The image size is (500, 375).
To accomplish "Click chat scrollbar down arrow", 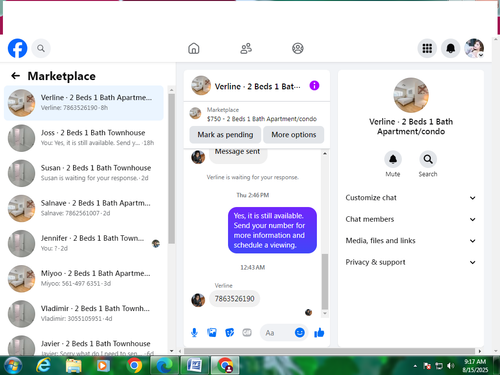I will tap(325, 313).
